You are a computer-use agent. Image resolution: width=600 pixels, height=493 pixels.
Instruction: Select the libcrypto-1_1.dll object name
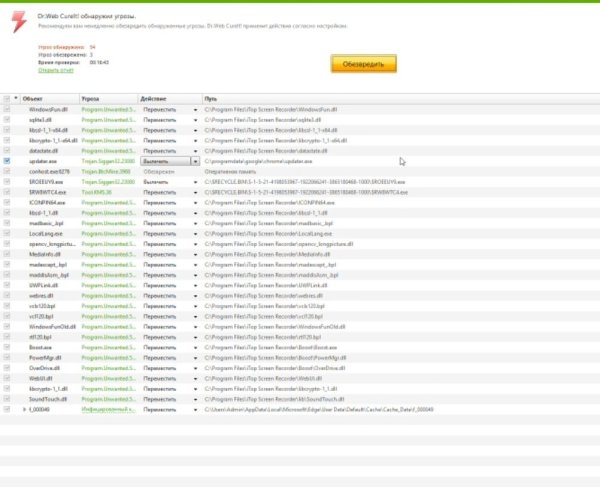coord(48,389)
